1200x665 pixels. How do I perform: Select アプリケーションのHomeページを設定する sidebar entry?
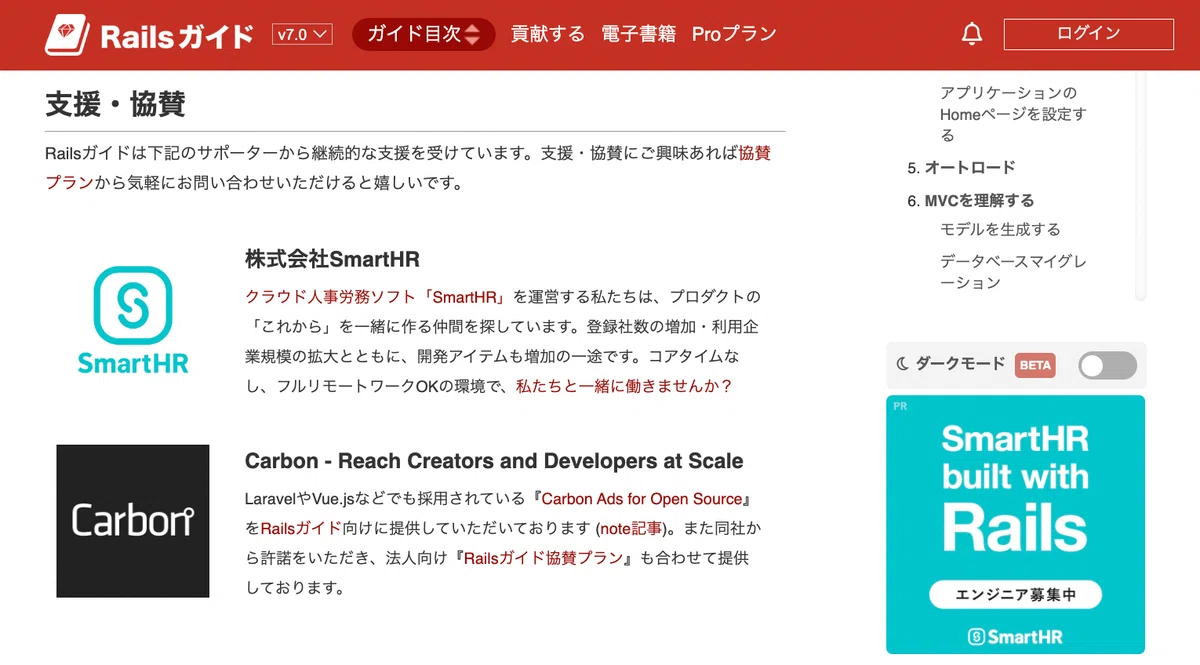1012,114
